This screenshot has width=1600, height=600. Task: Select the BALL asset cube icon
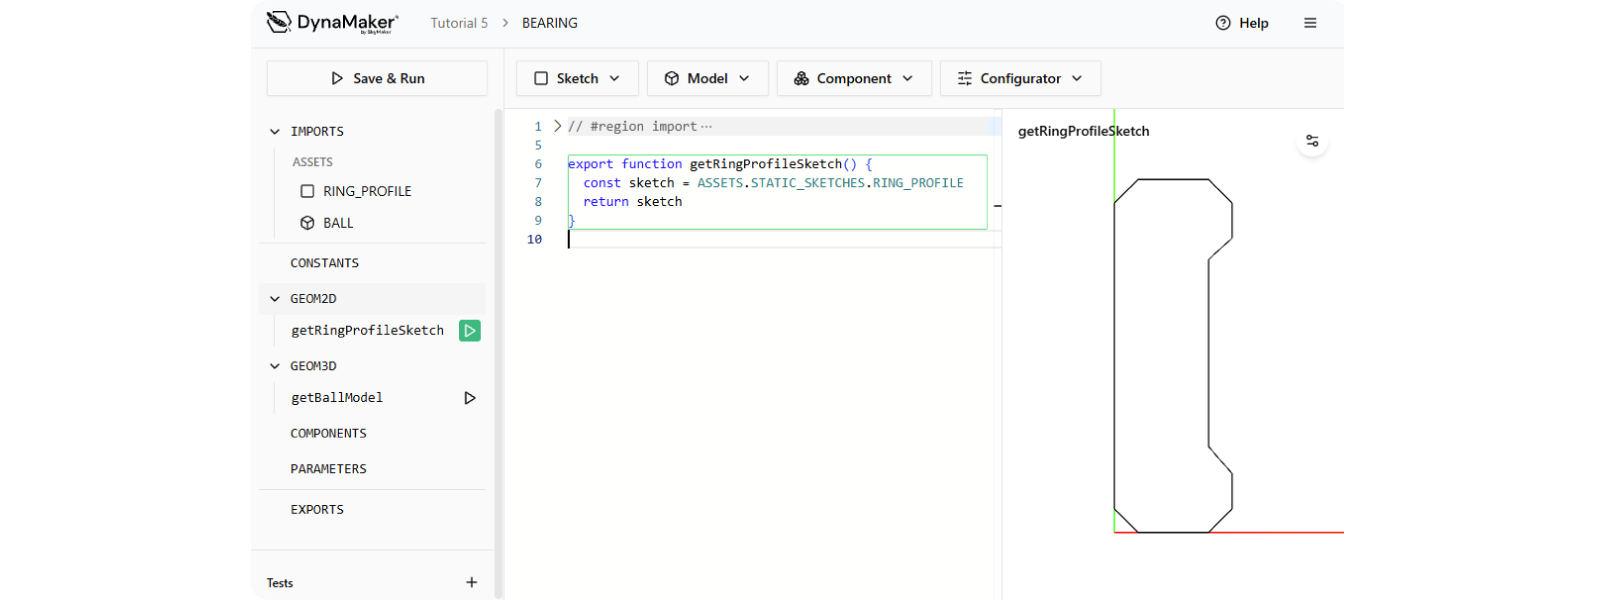[x=308, y=223]
